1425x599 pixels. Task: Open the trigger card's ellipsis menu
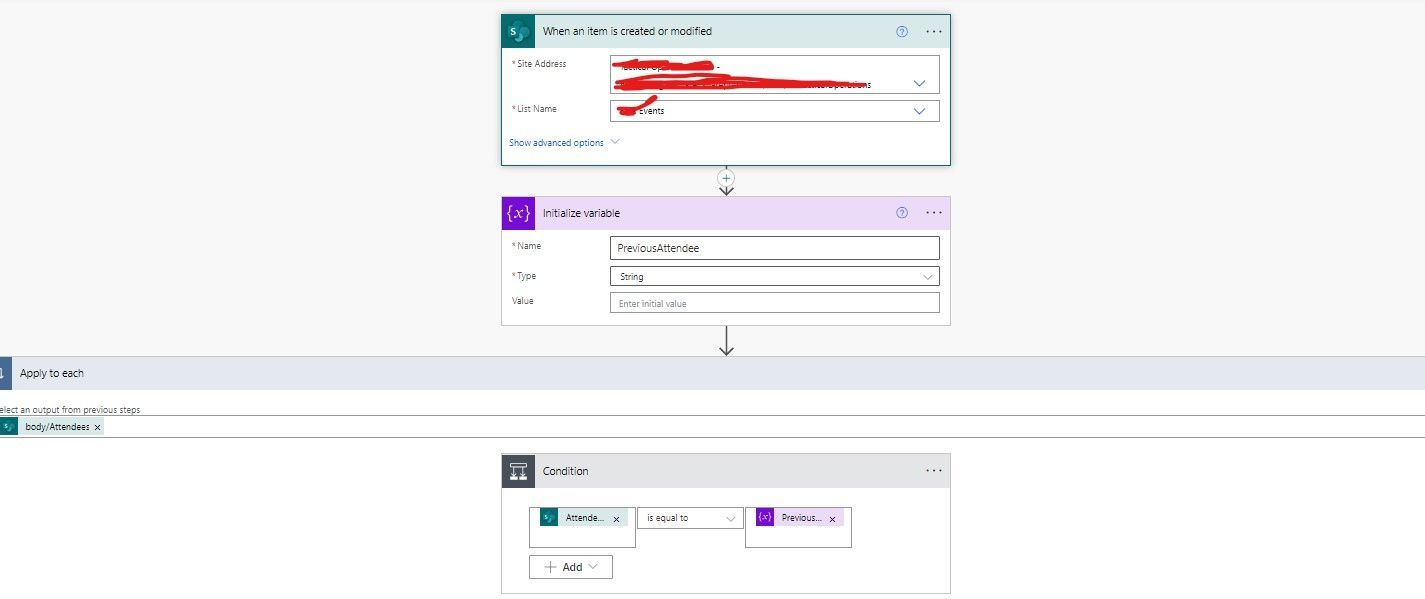[934, 31]
